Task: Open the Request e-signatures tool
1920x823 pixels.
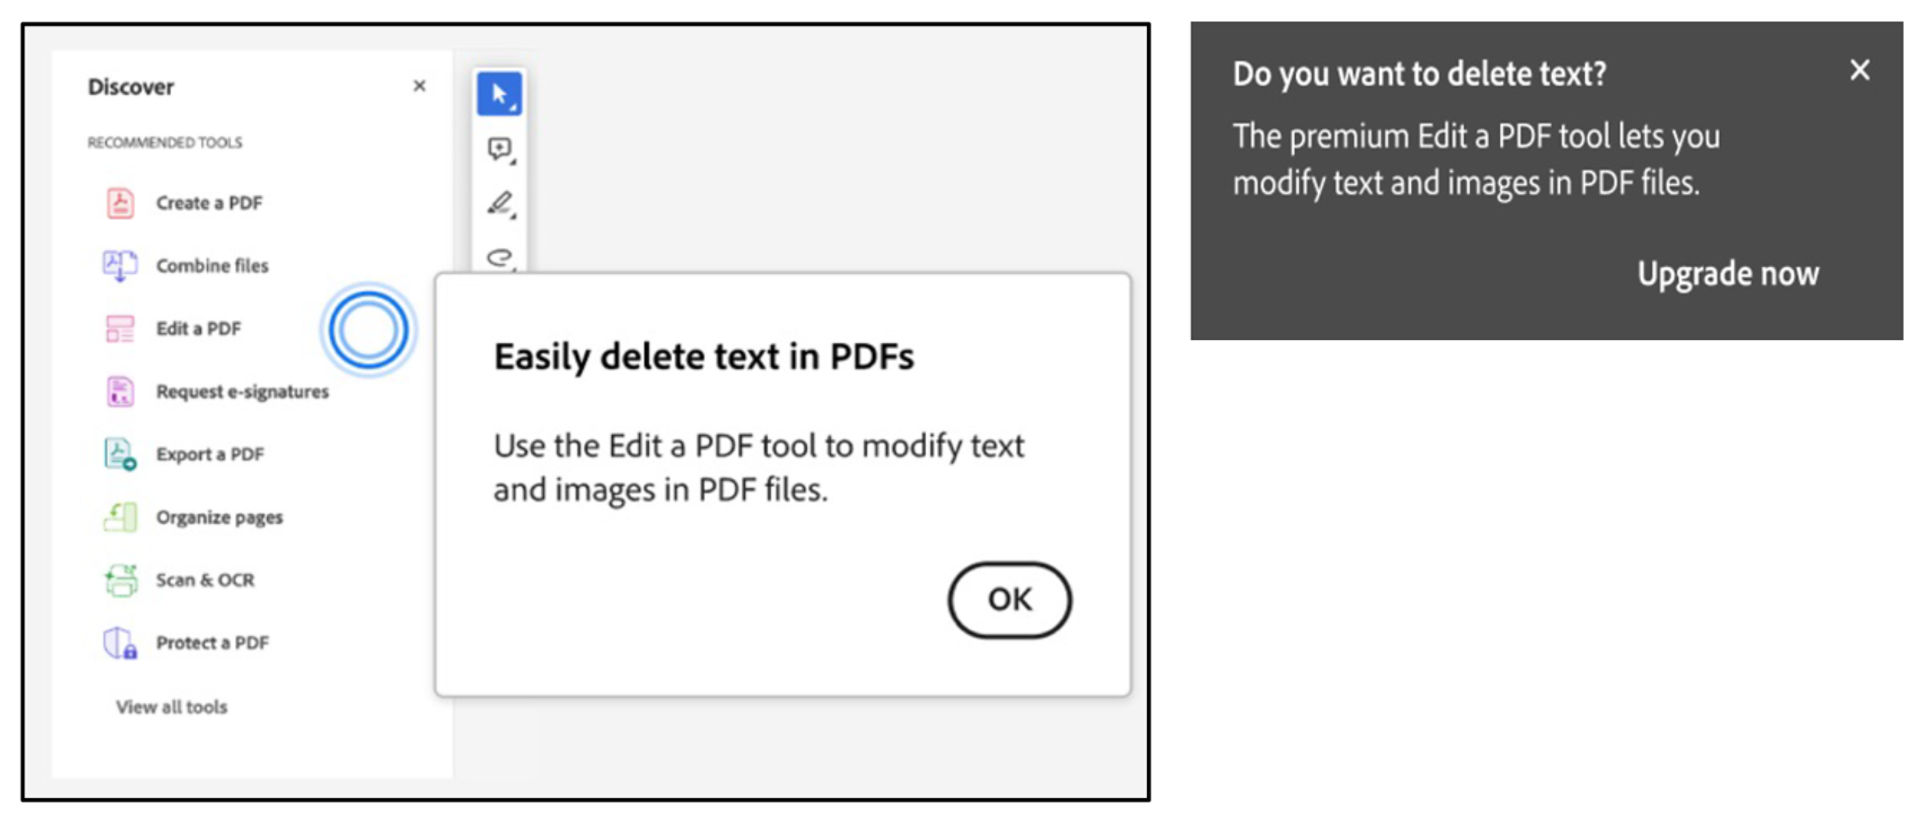Action: tap(241, 391)
